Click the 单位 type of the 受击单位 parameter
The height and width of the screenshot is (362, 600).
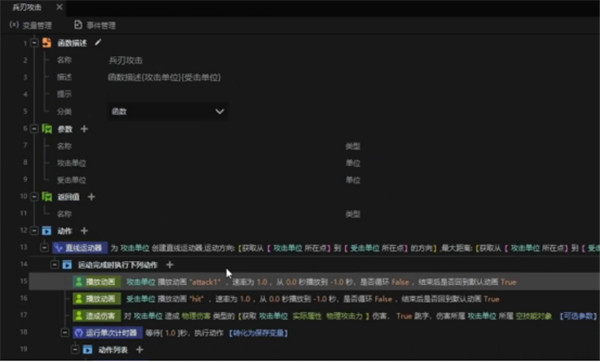(352, 180)
